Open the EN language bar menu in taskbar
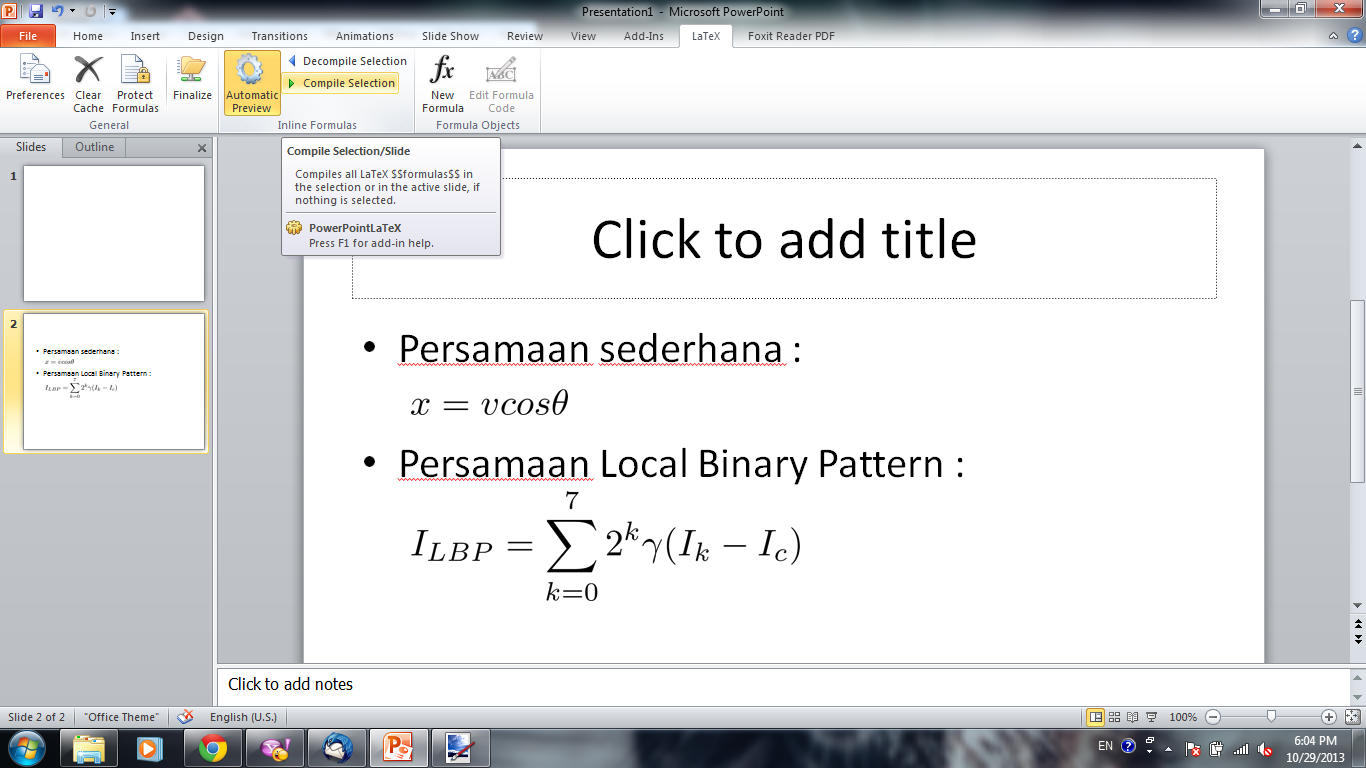Screen dimensions: 1366x768 click(x=1106, y=747)
